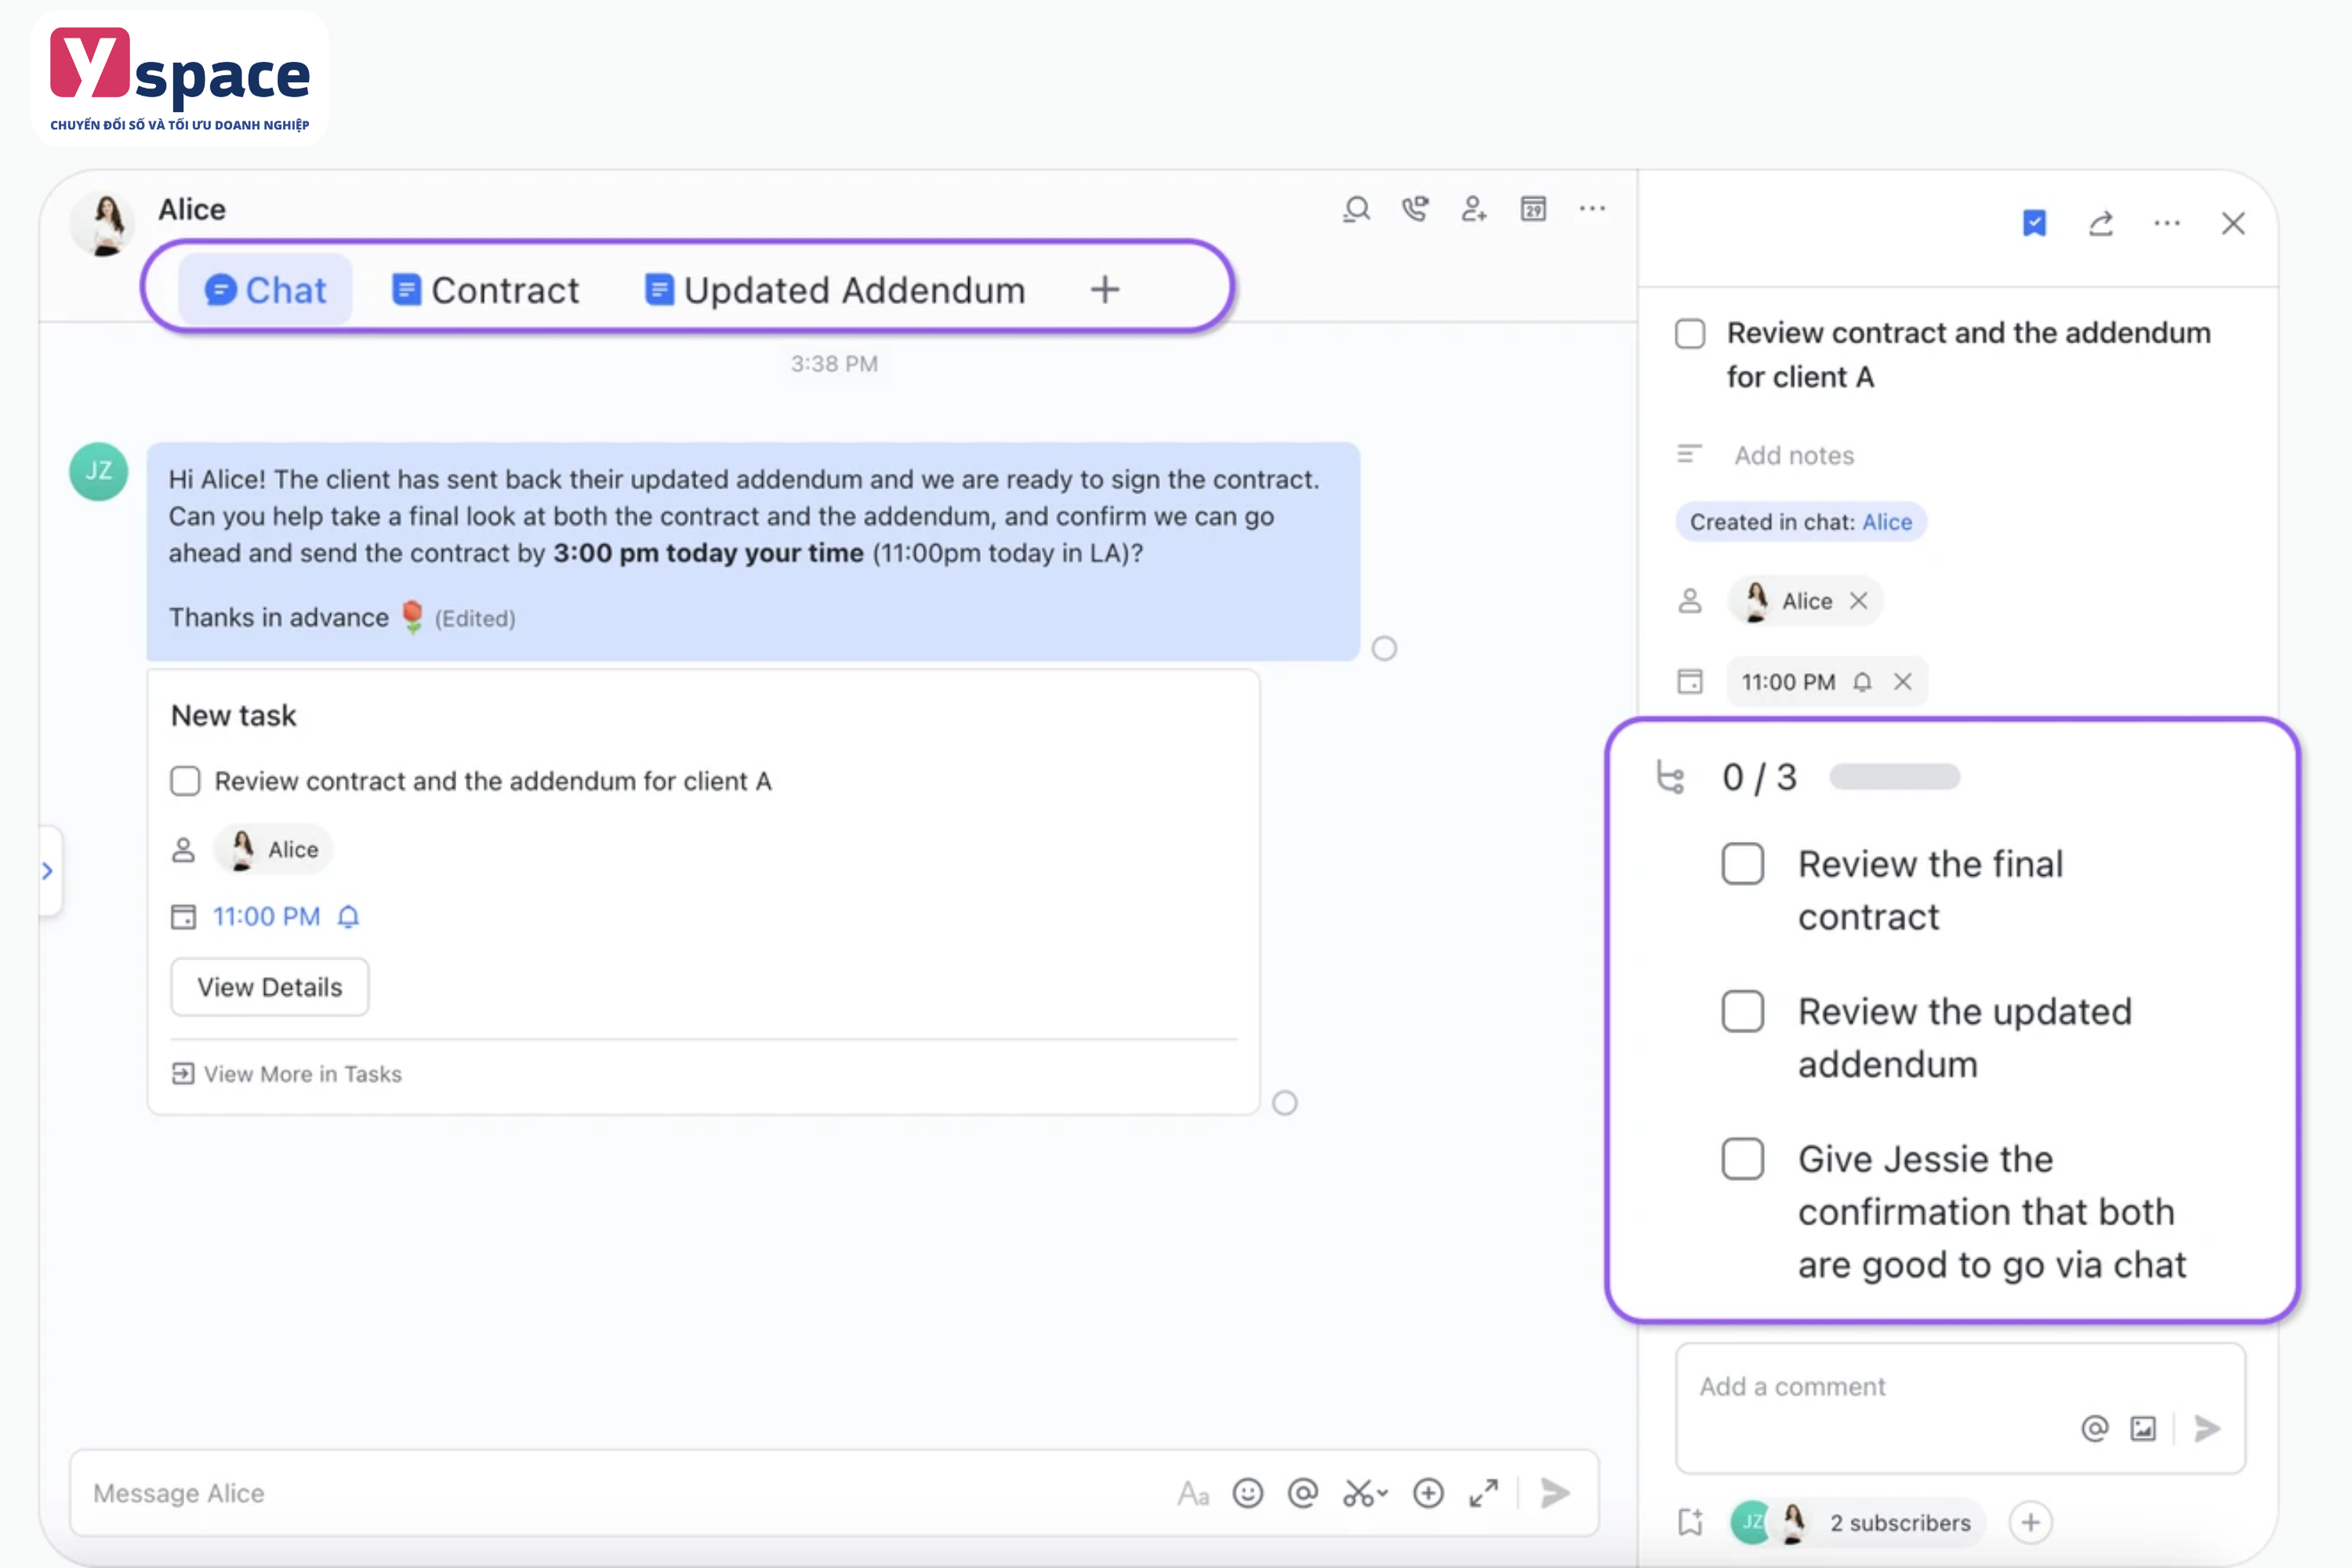Open the Updated Addendum tab

(835, 290)
